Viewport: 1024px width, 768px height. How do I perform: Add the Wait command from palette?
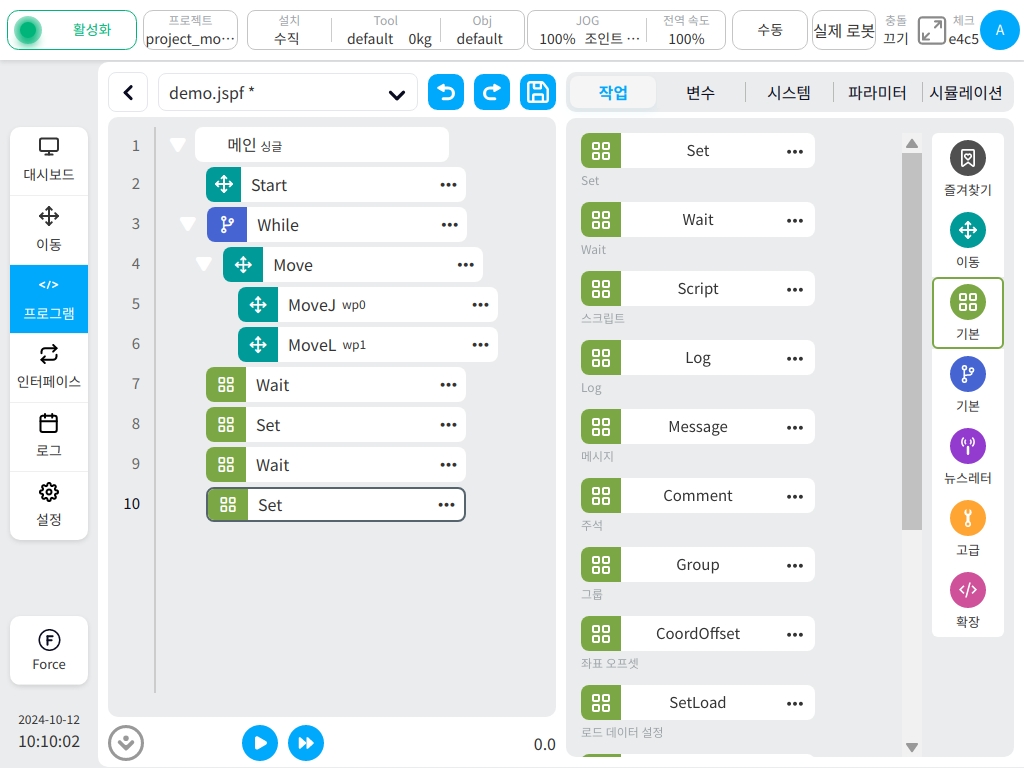click(x=697, y=220)
